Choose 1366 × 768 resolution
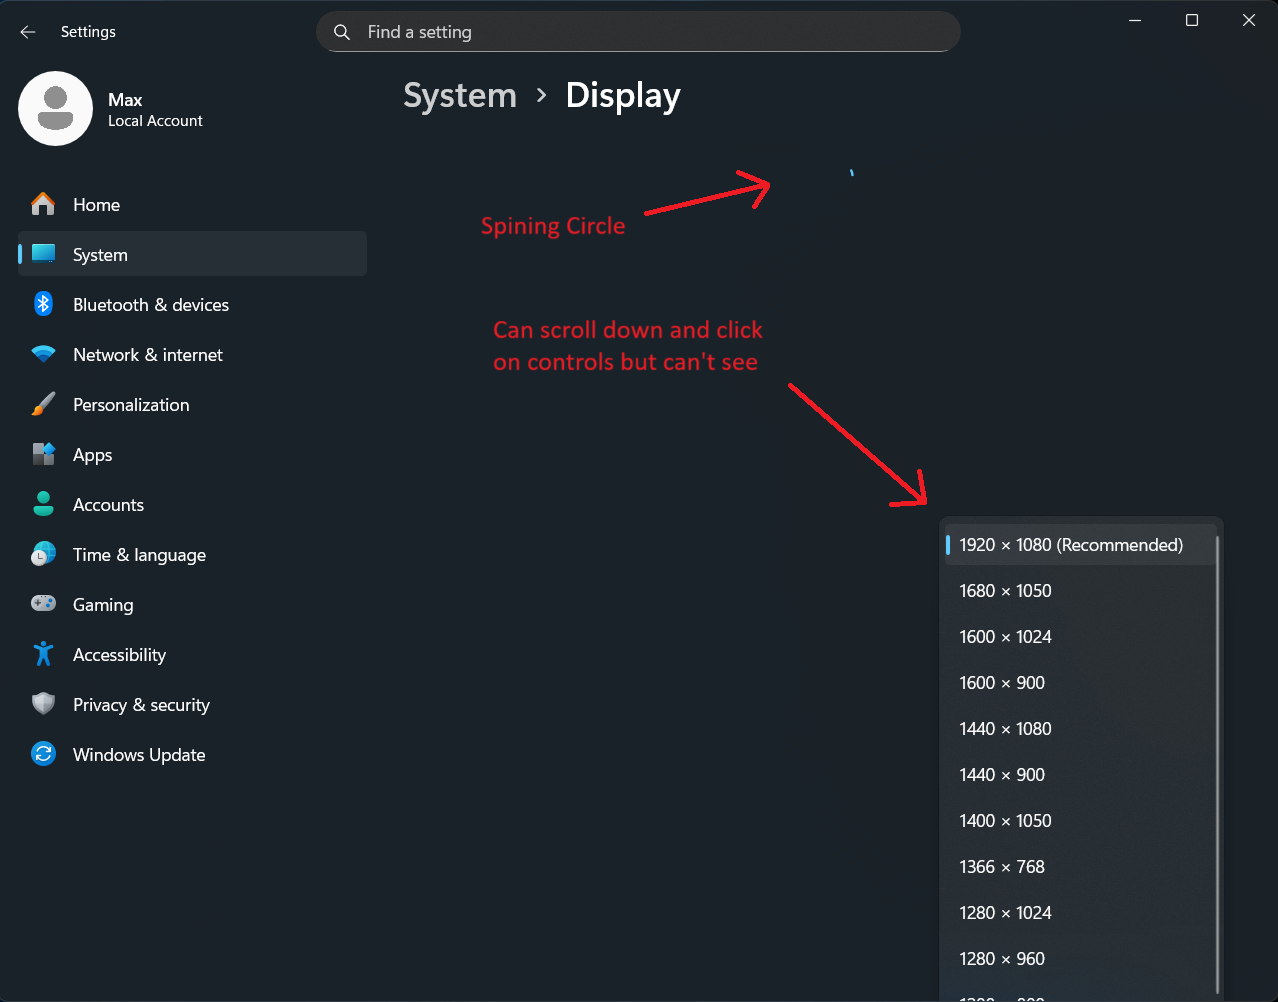 coord(1080,867)
